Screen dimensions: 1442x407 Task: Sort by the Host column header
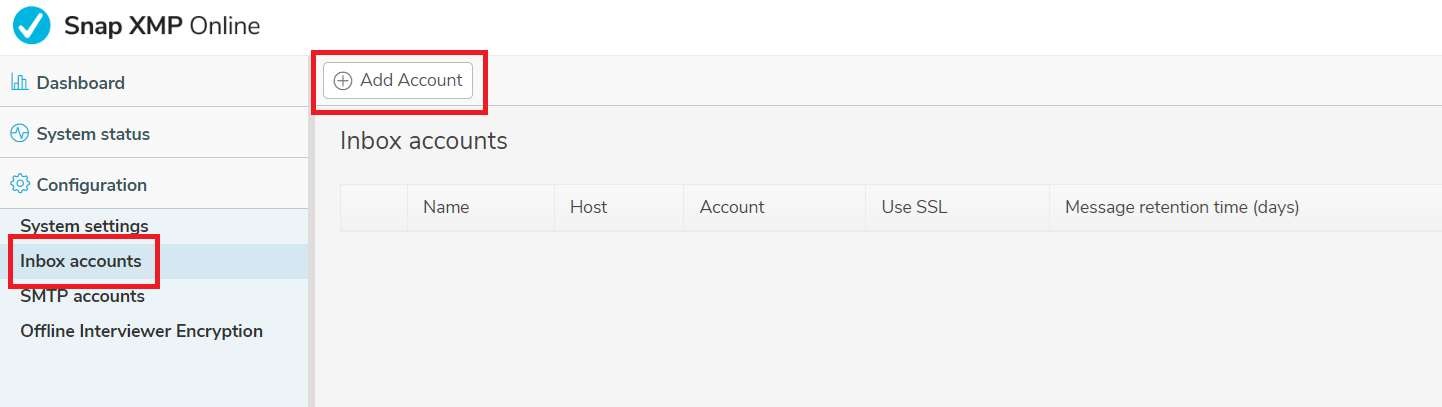[x=588, y=208]
